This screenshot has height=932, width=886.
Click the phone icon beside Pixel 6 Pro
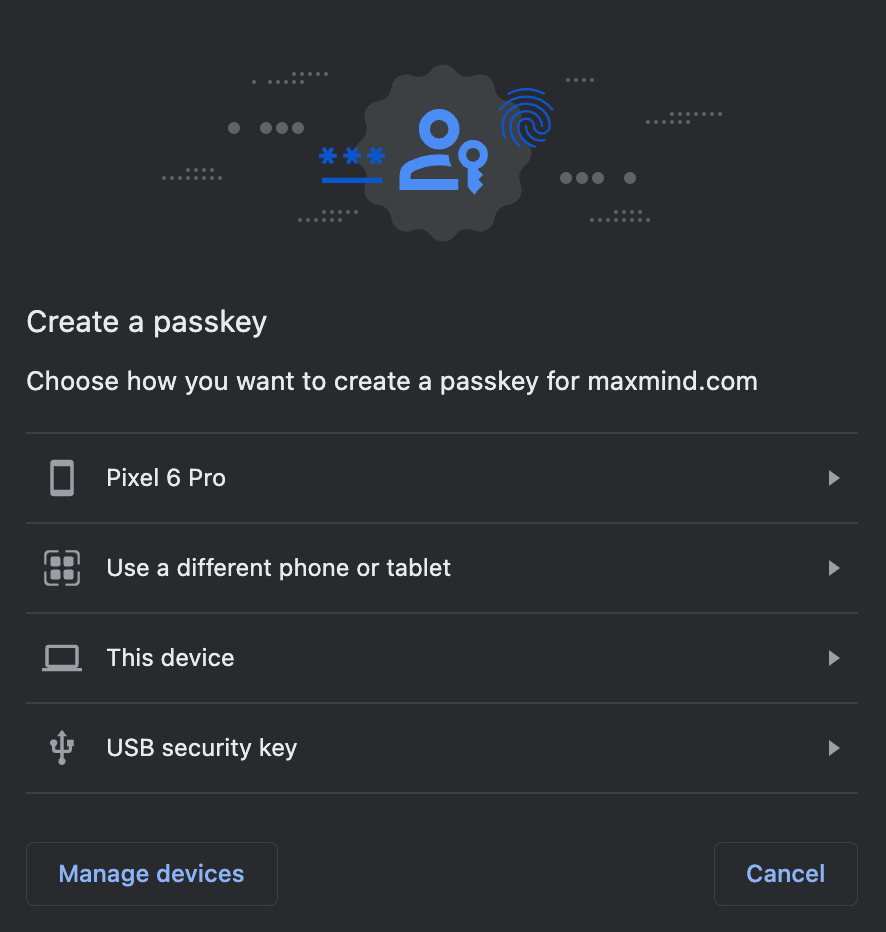tap(62, 478)
